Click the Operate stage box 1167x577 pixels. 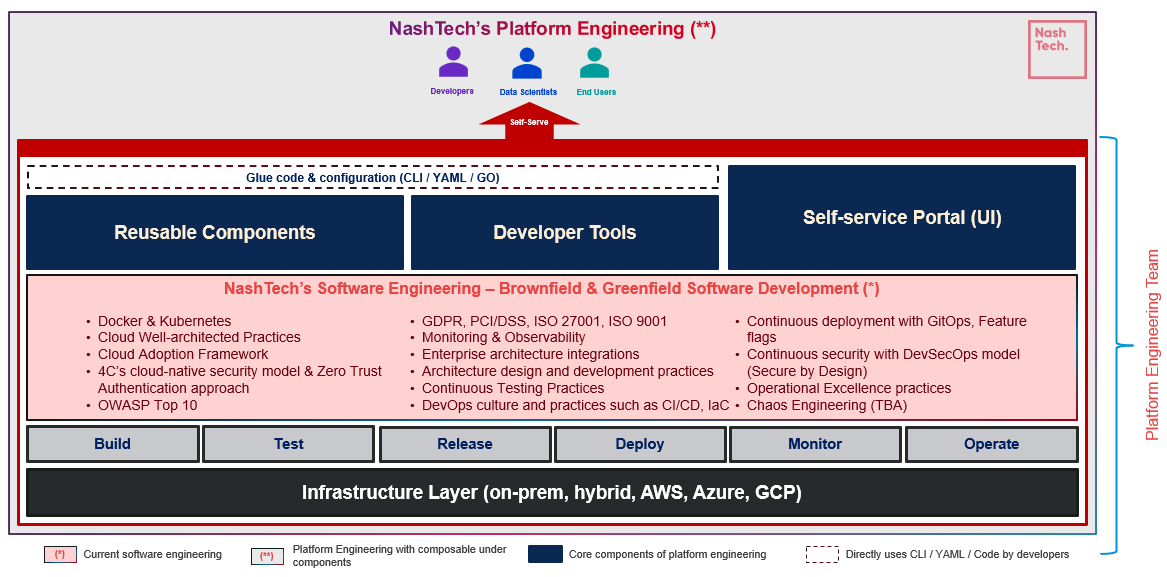click(x=991, y=444)
